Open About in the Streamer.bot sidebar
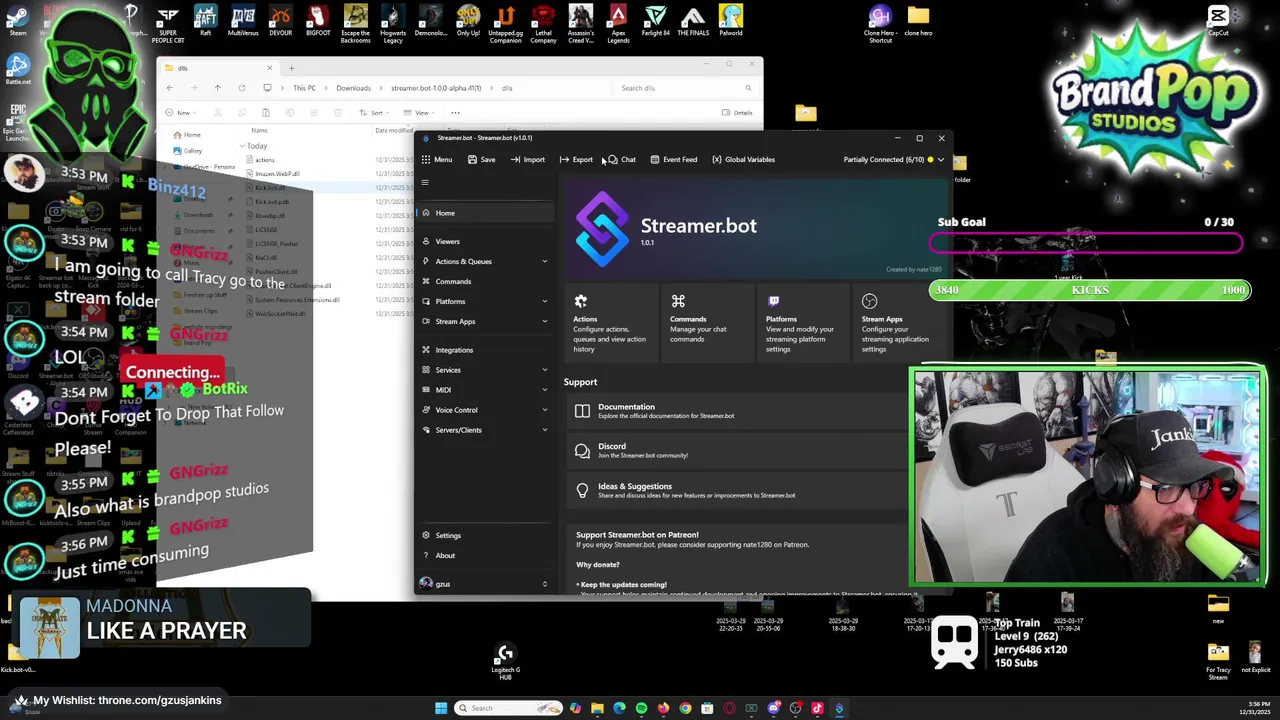Viewport: 1280px width, 720px height. click(x=487, y=555)
